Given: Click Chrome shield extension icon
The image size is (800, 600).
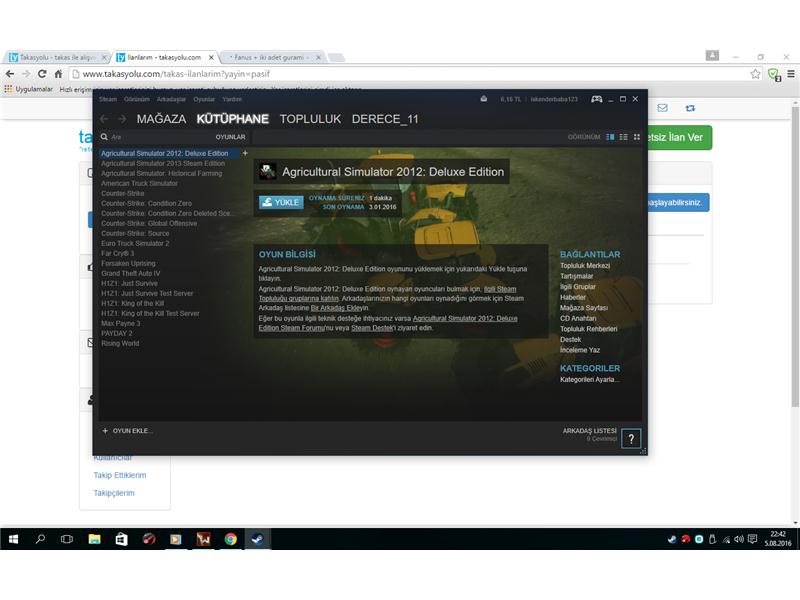Looking at the screenshot, I should point(774,74).
